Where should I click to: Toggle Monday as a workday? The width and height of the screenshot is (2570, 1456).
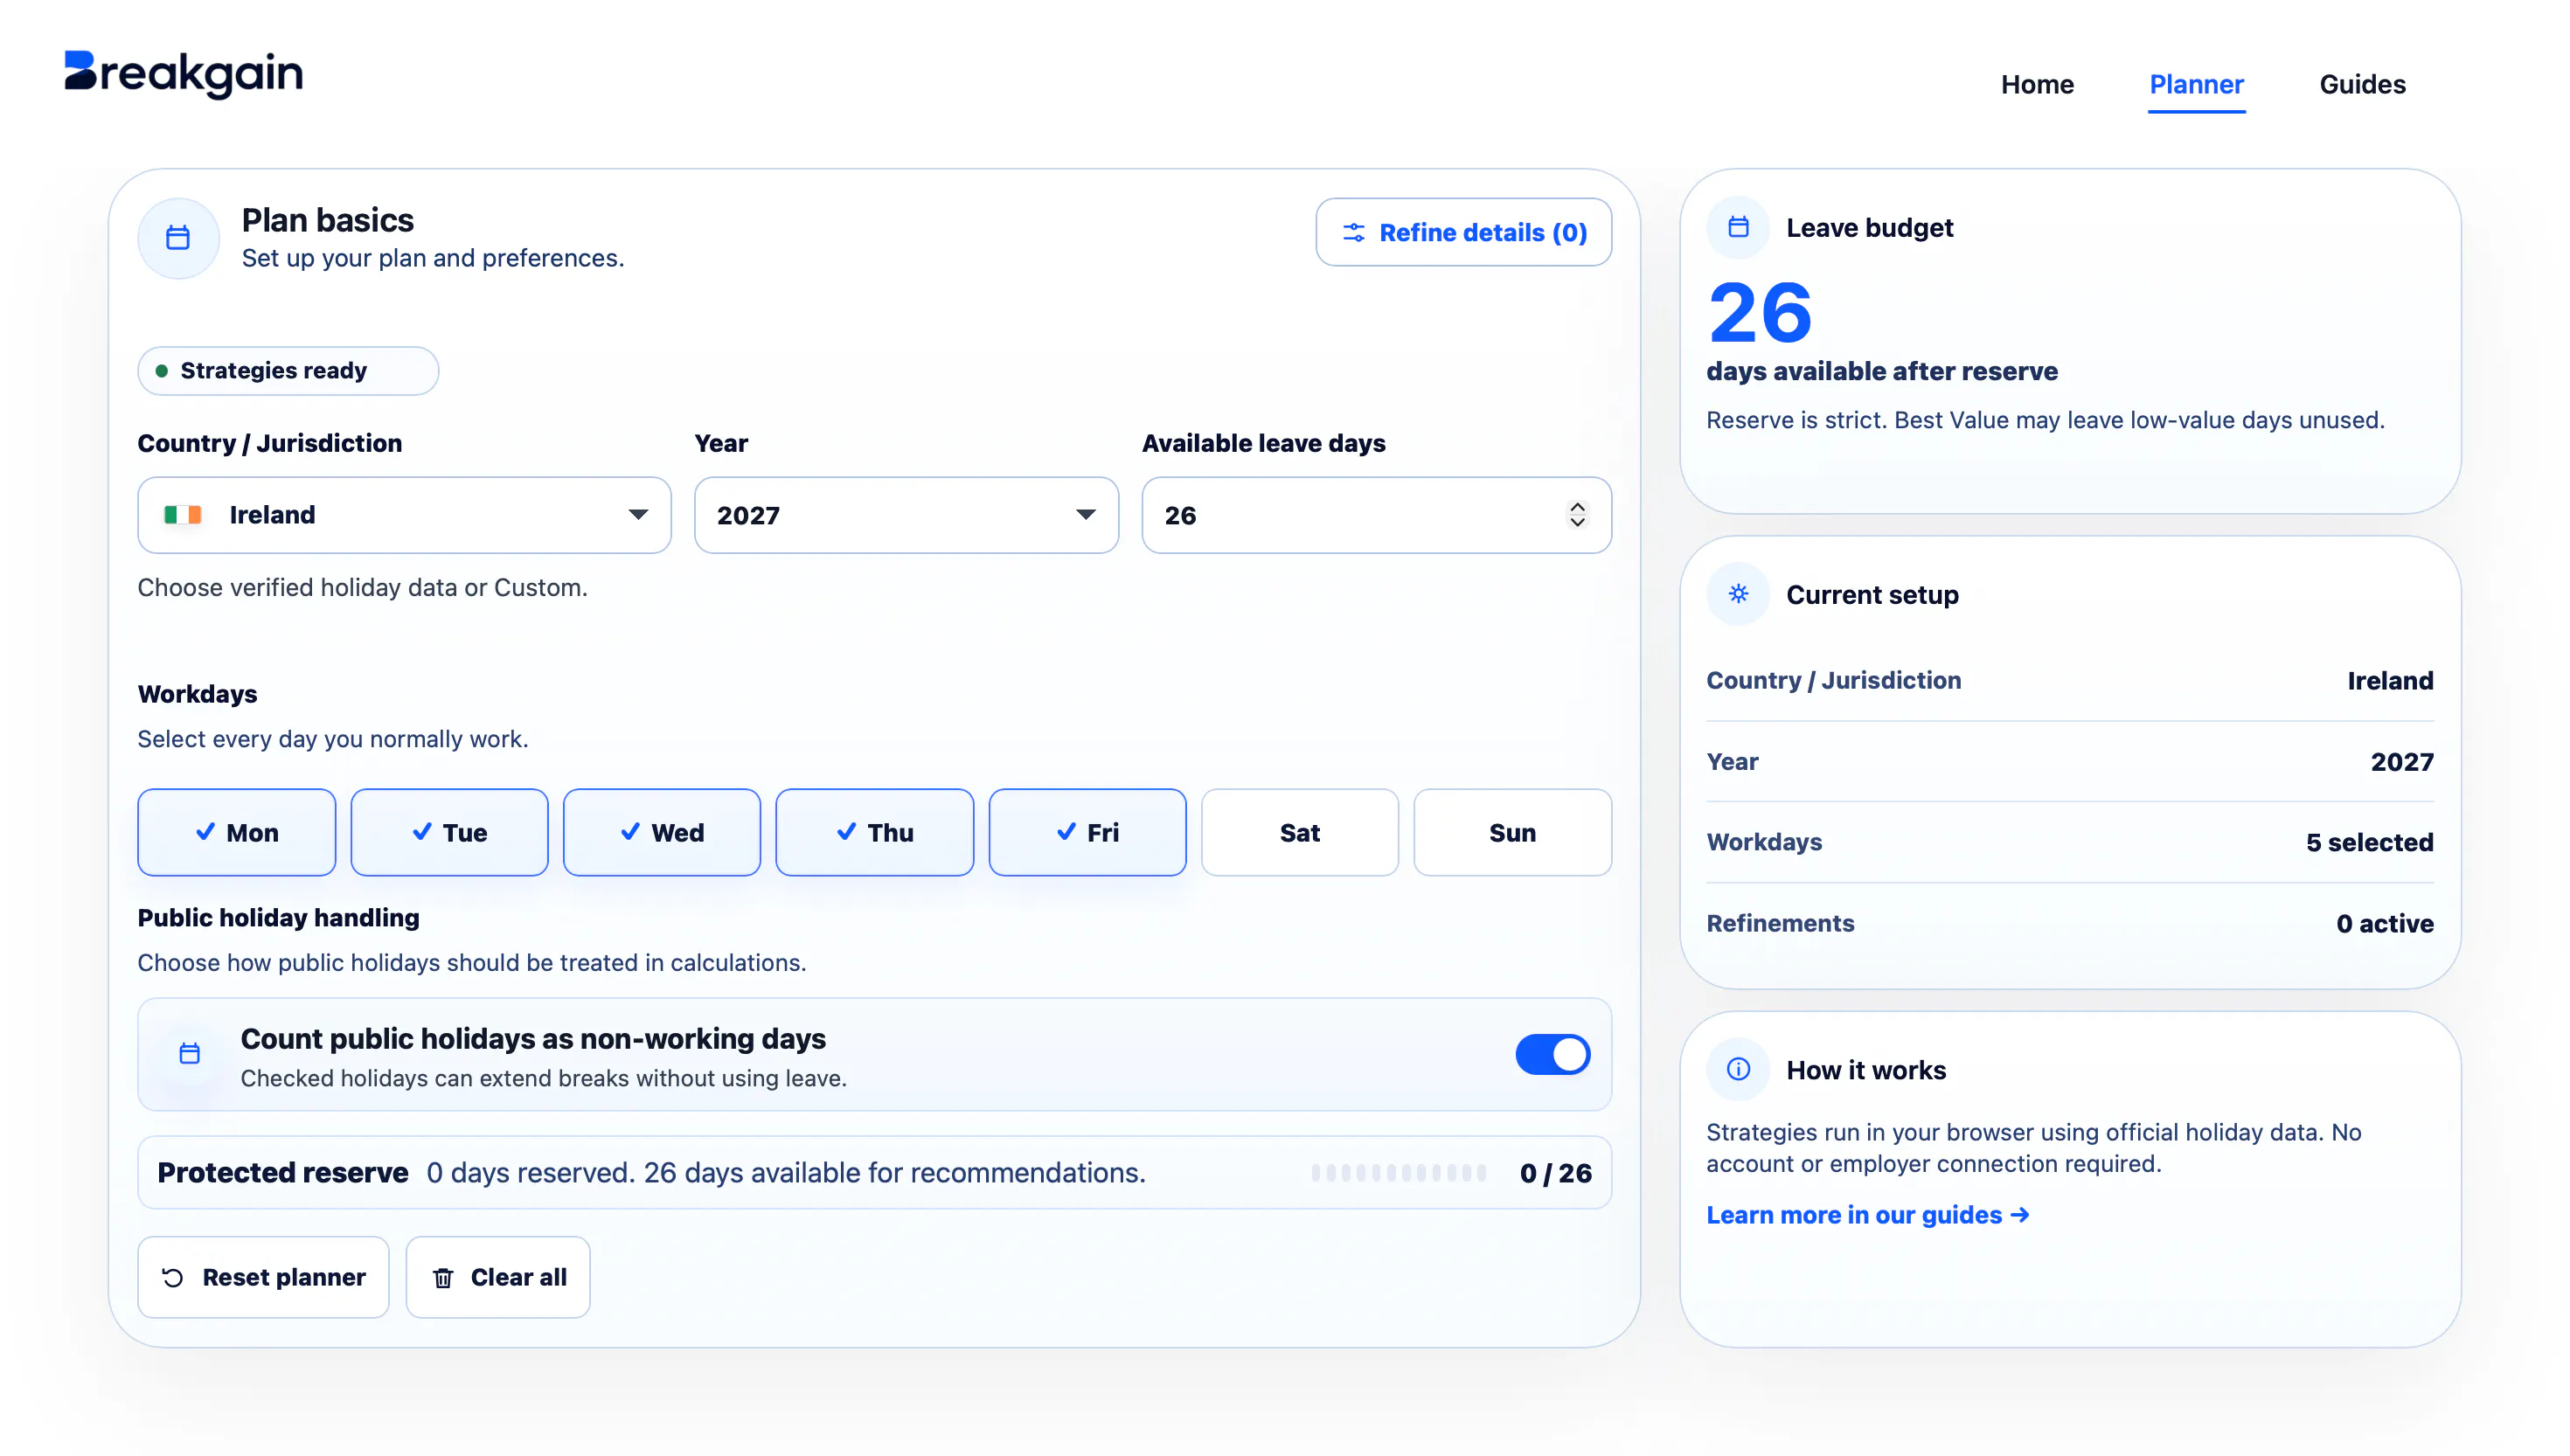click(x=237, y=832)
